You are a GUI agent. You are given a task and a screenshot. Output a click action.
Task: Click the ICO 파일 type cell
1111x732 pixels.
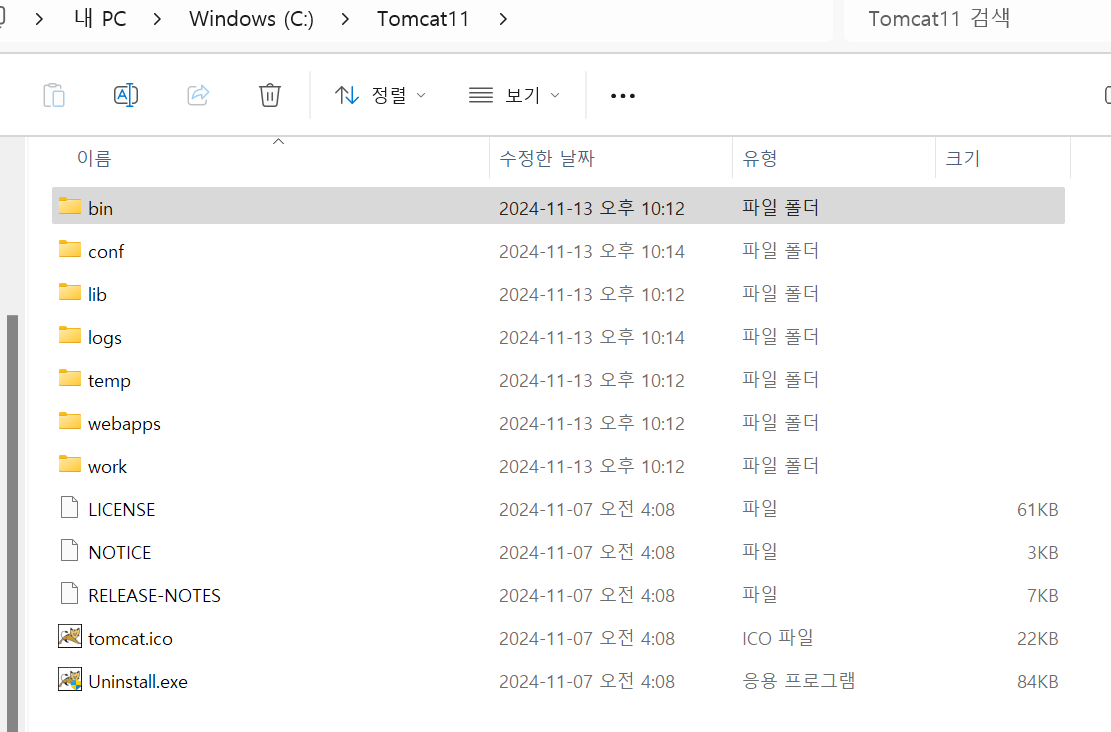(778, 638)
